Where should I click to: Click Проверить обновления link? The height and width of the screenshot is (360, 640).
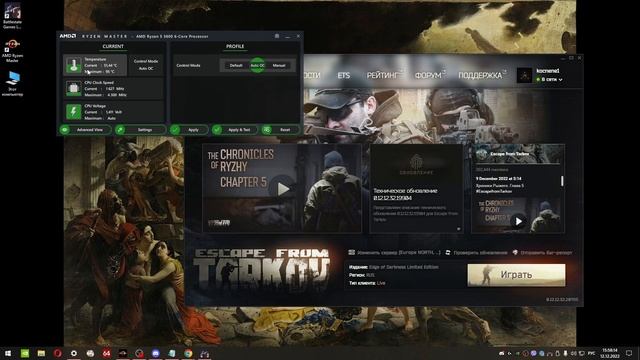(476, 253)
